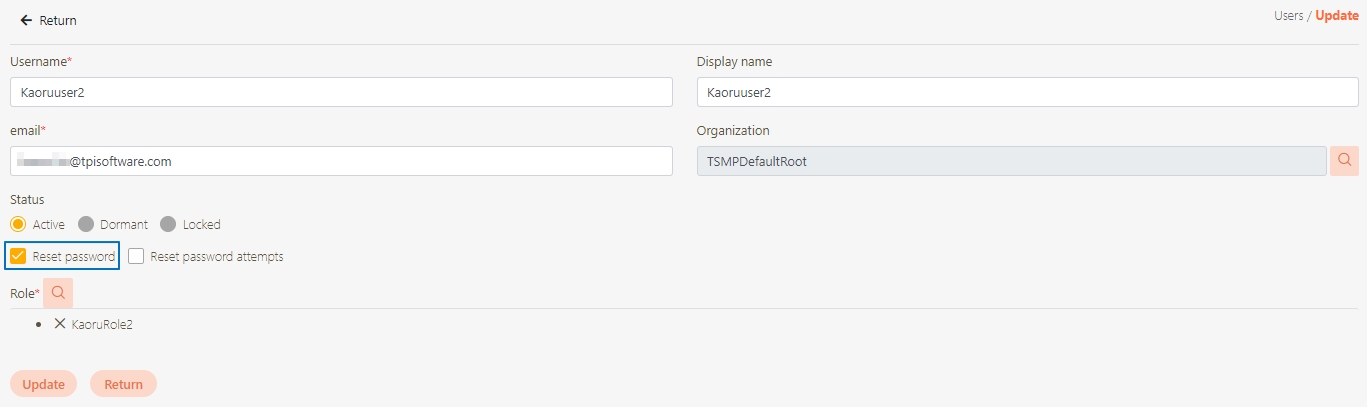Select the Active status radio button
Screen dimensions: 1367x407
point(18,224)
